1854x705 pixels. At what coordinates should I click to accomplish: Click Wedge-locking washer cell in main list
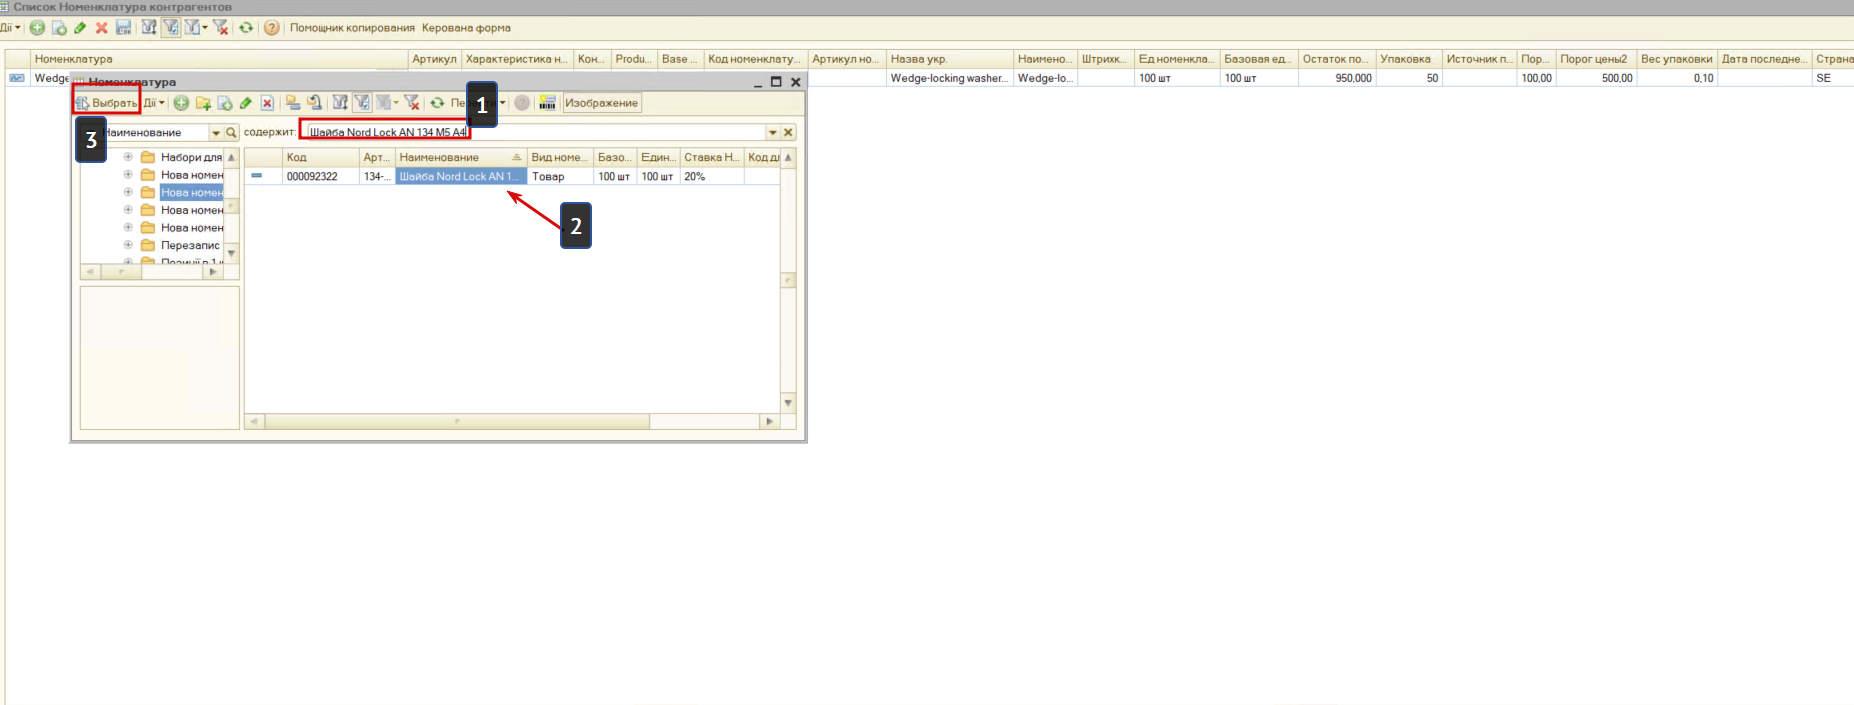tap(949, 78)
